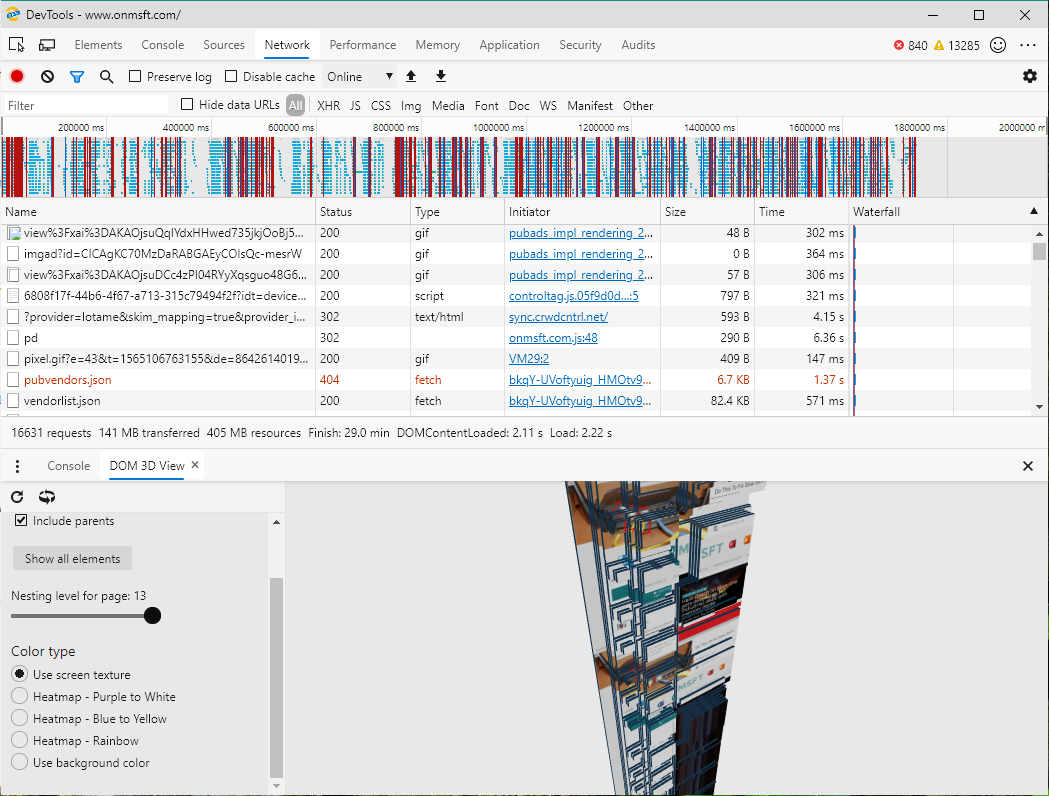Filter requests by XHR type
1049x796 pixels.
click(x=328, y=106)
